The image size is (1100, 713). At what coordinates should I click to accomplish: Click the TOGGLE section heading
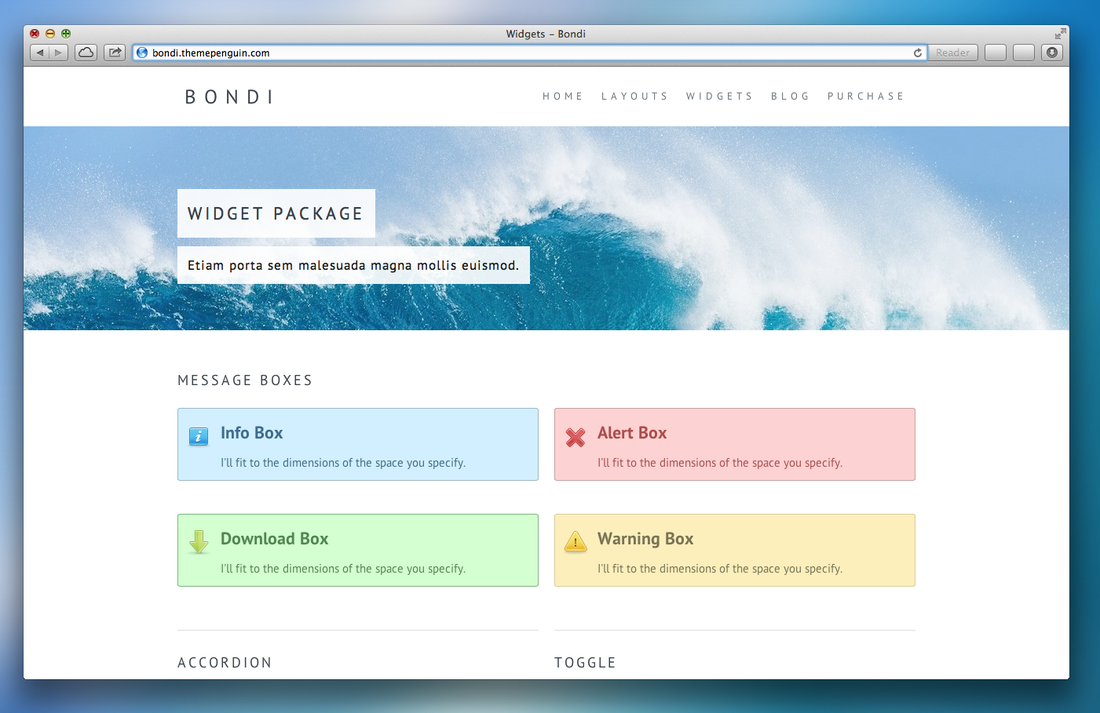click(x=585, y=662)
